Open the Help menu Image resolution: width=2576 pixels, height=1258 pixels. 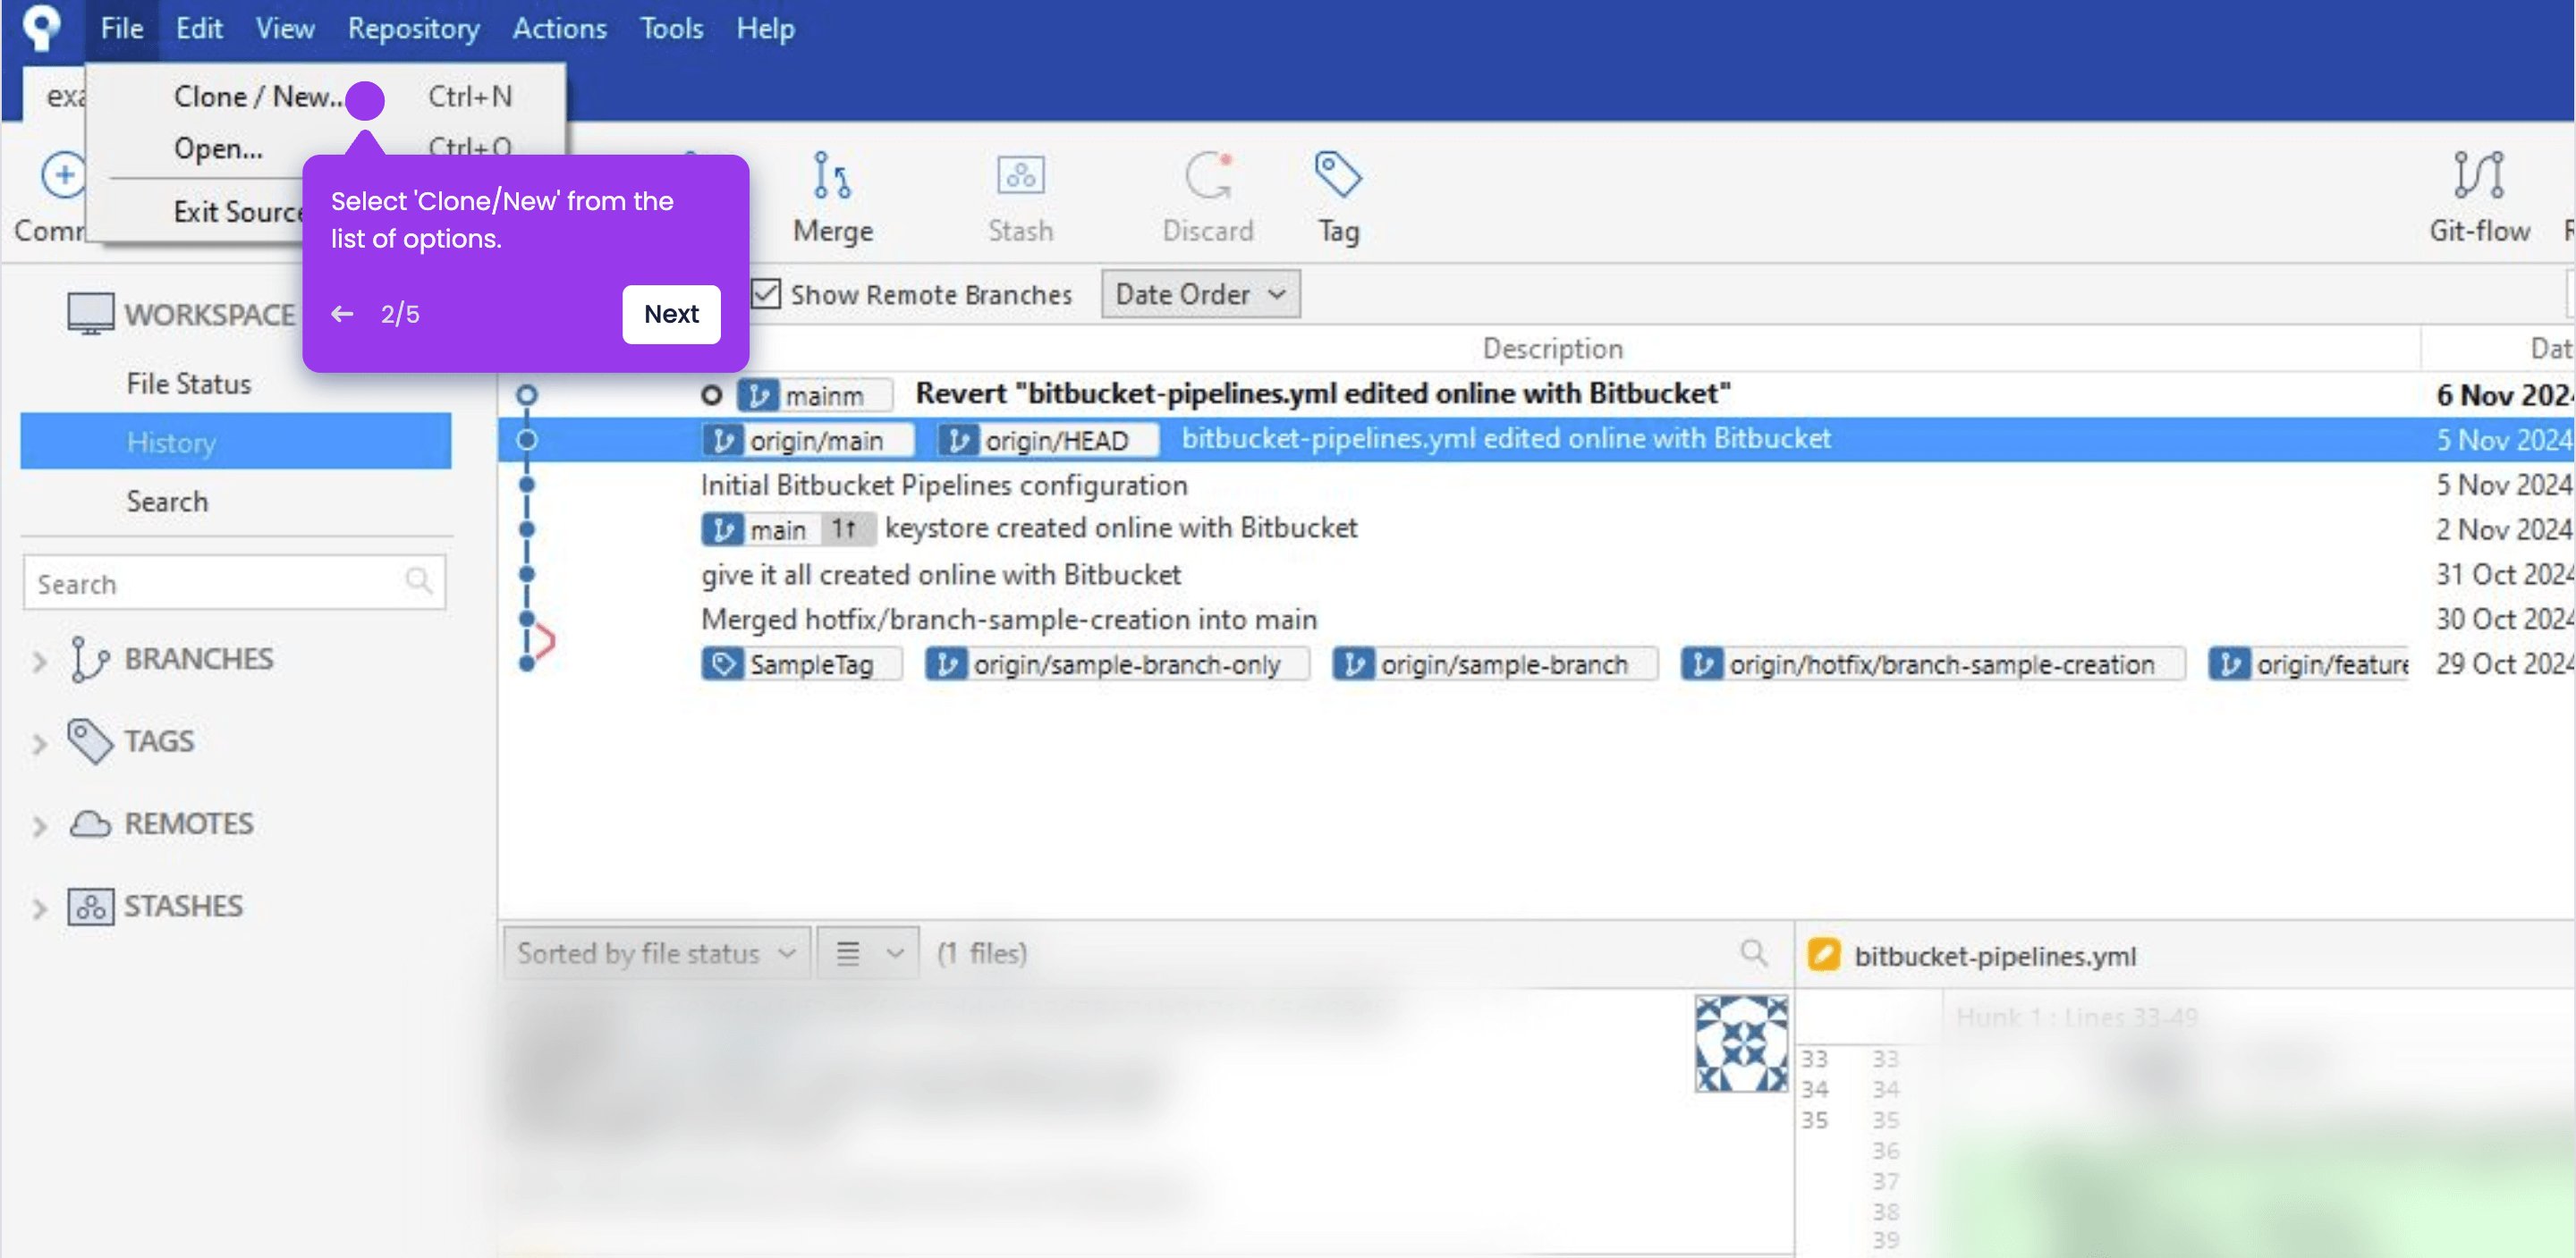tap(765, 28)
